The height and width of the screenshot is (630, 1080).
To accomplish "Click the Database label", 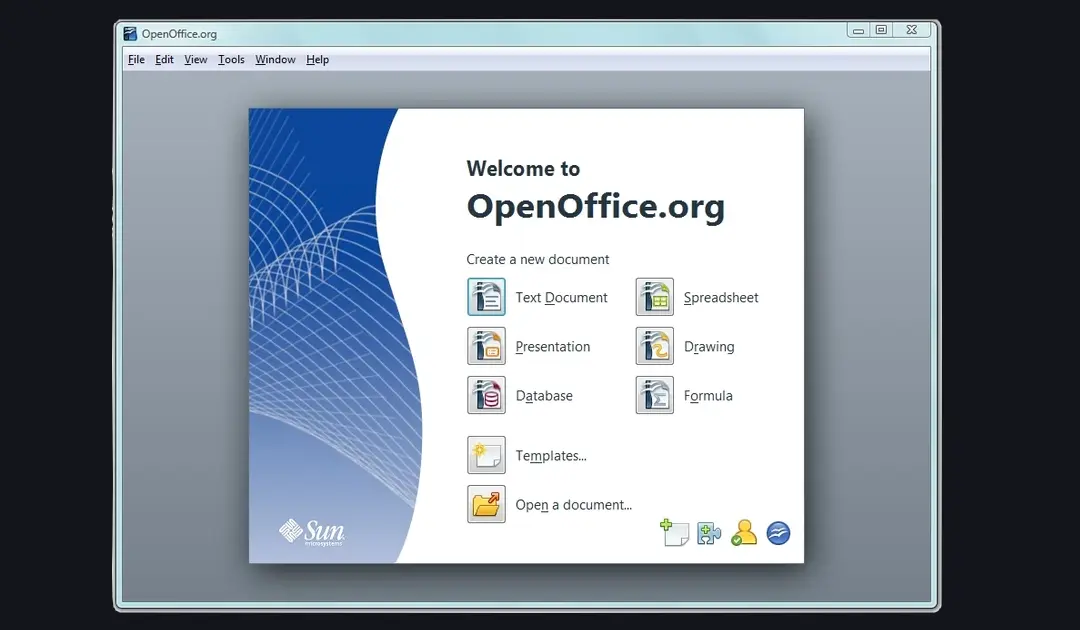I will pos(544,396).
